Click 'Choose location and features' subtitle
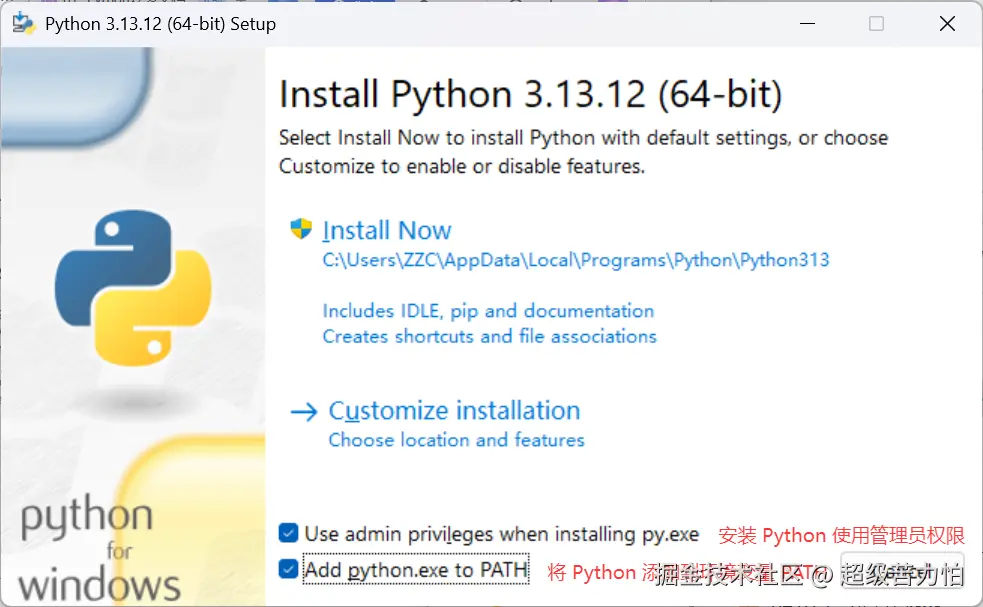 (x=456, y=440)
